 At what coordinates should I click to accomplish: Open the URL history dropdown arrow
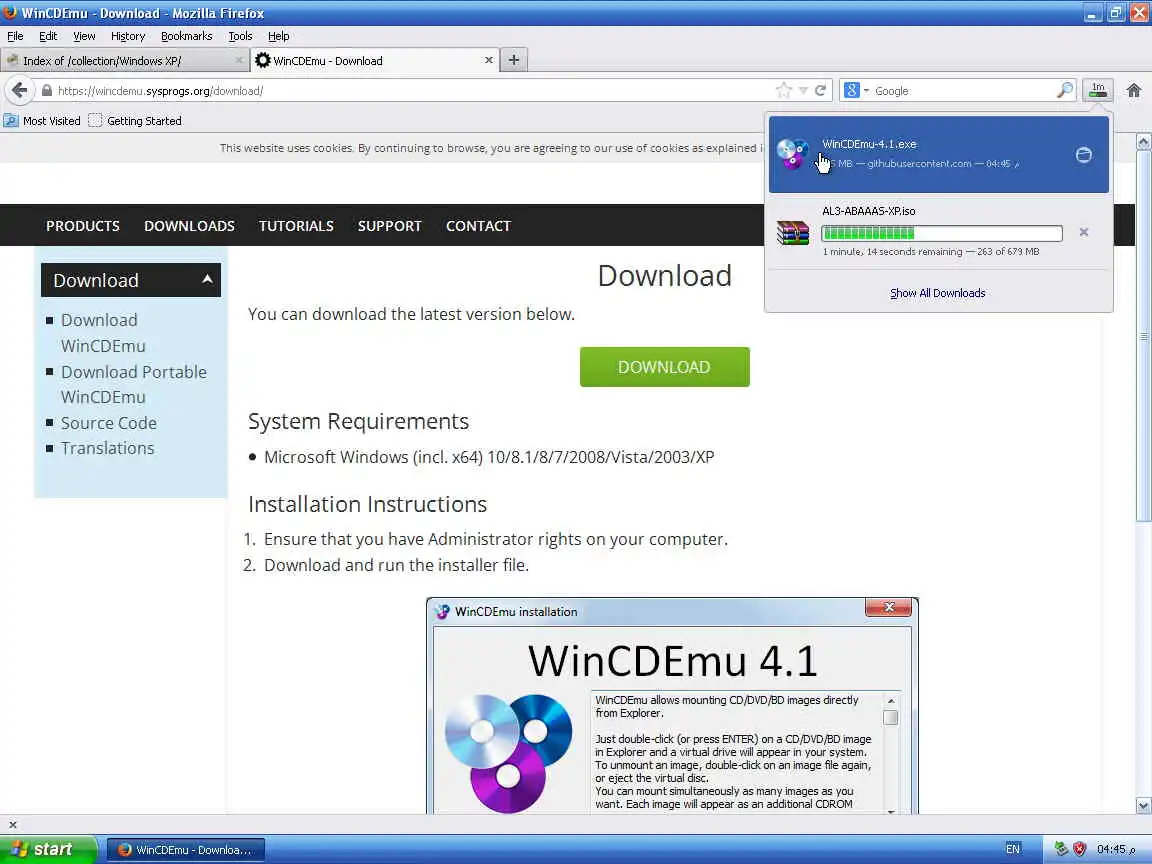pos(803,91)
